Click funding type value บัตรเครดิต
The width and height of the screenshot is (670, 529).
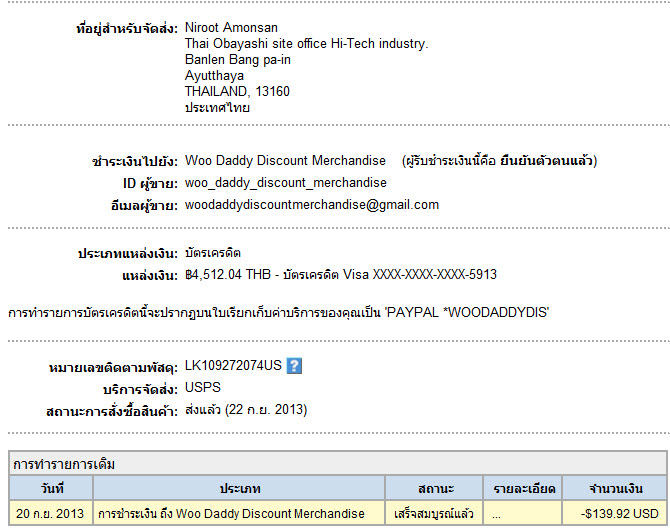[213, 253]
